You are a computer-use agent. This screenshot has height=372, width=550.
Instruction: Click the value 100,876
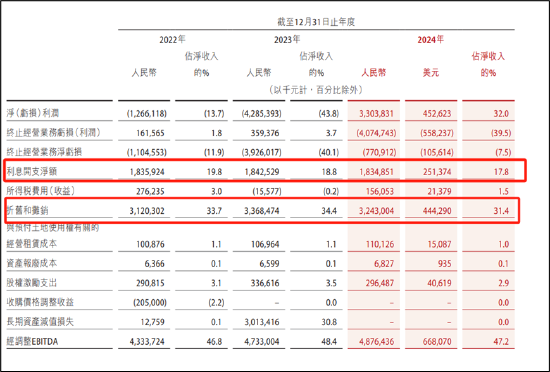(150, 244)
